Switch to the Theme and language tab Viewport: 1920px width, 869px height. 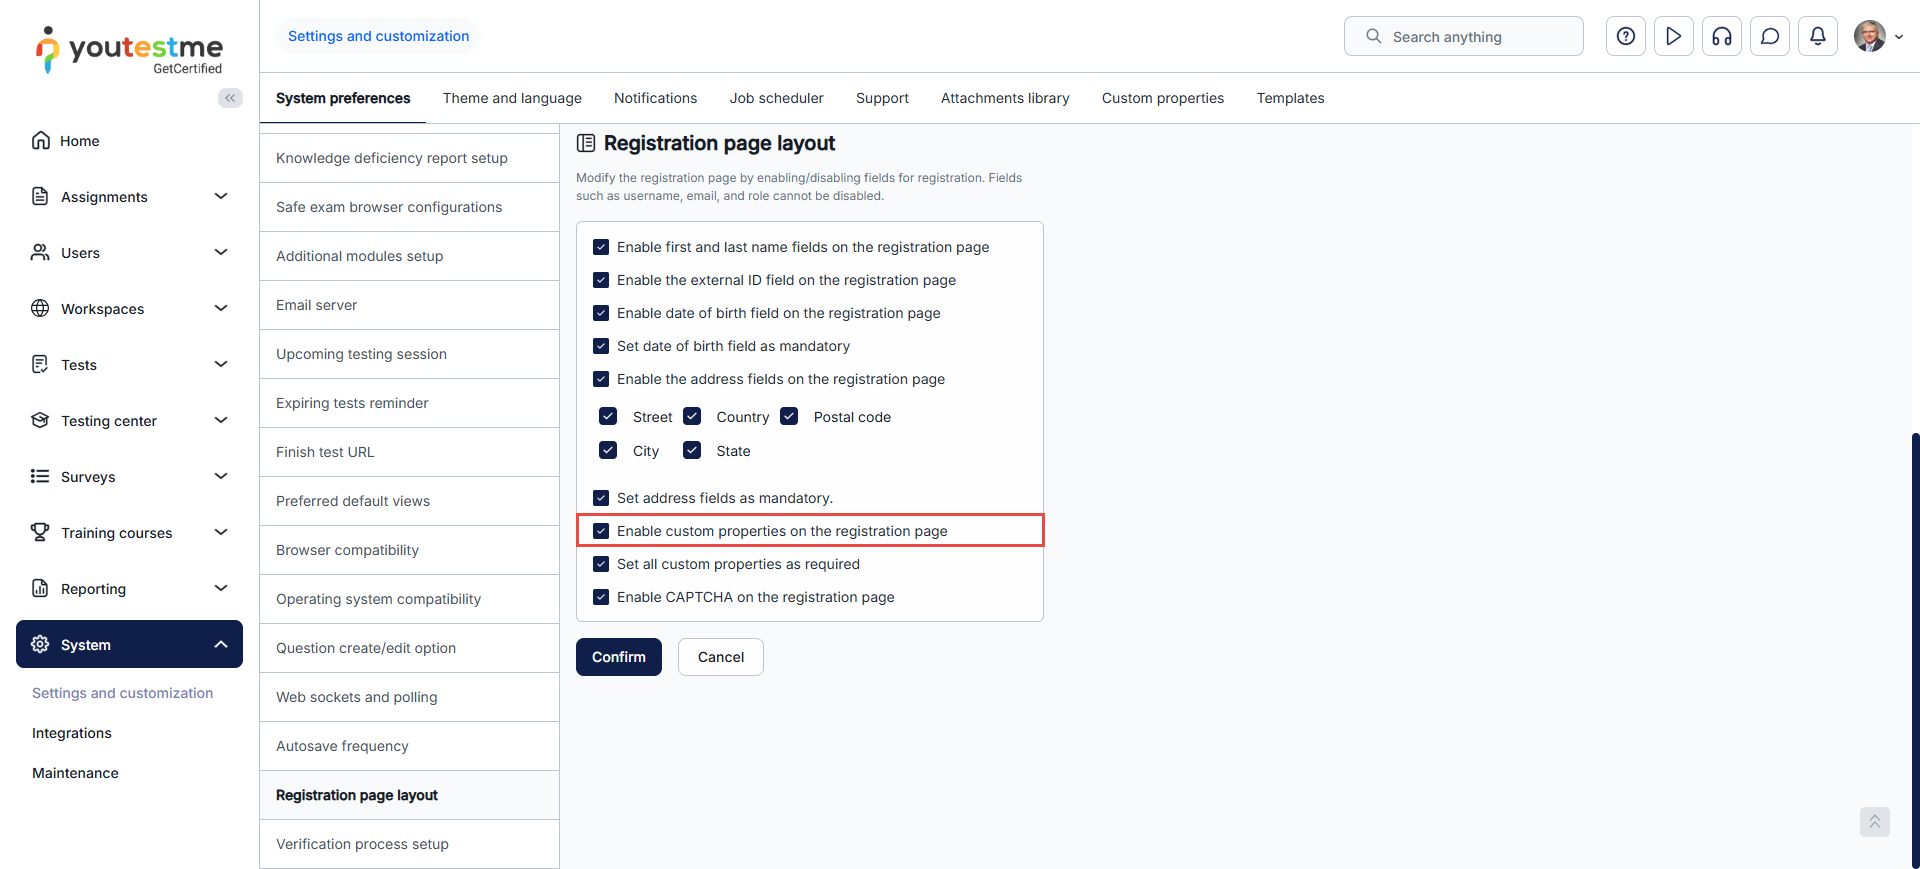[512, 98]
